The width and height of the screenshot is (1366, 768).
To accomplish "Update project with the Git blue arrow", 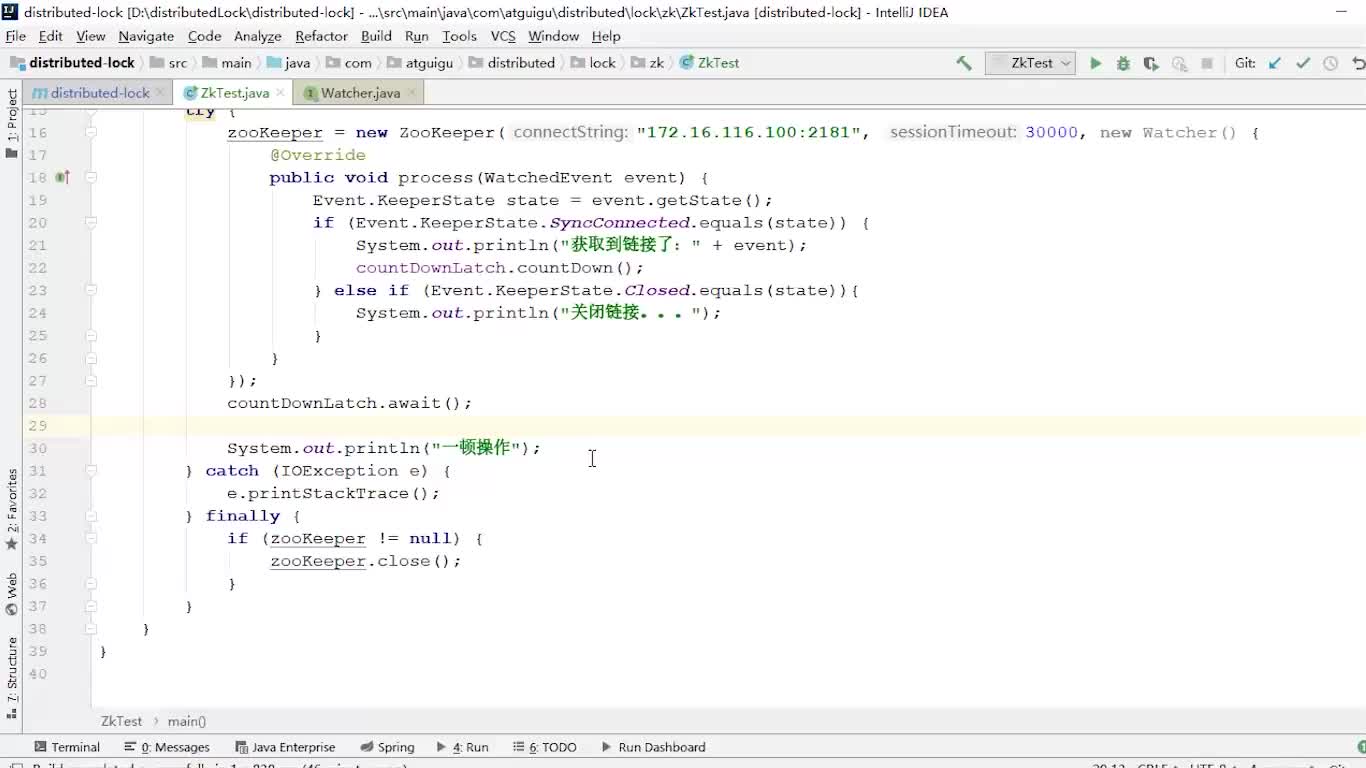I will 1275,63.
